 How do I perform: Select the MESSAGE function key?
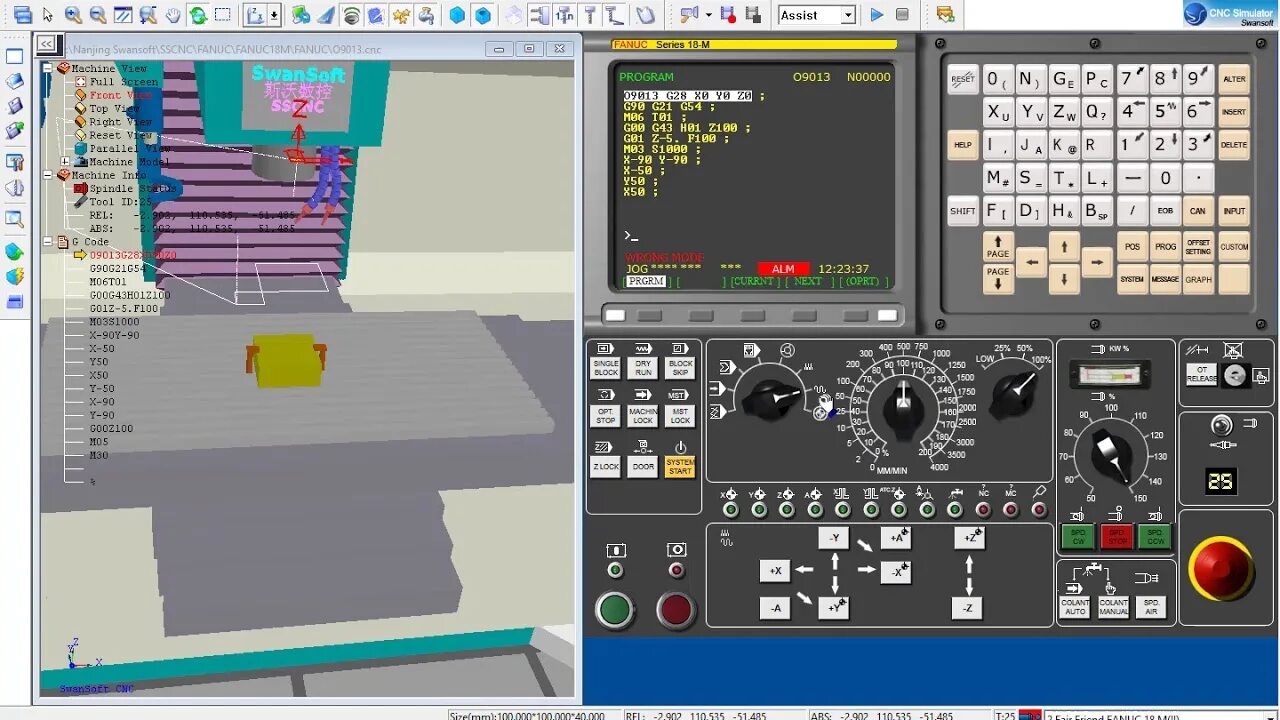pyautogui.click(x=1165, y=279)
